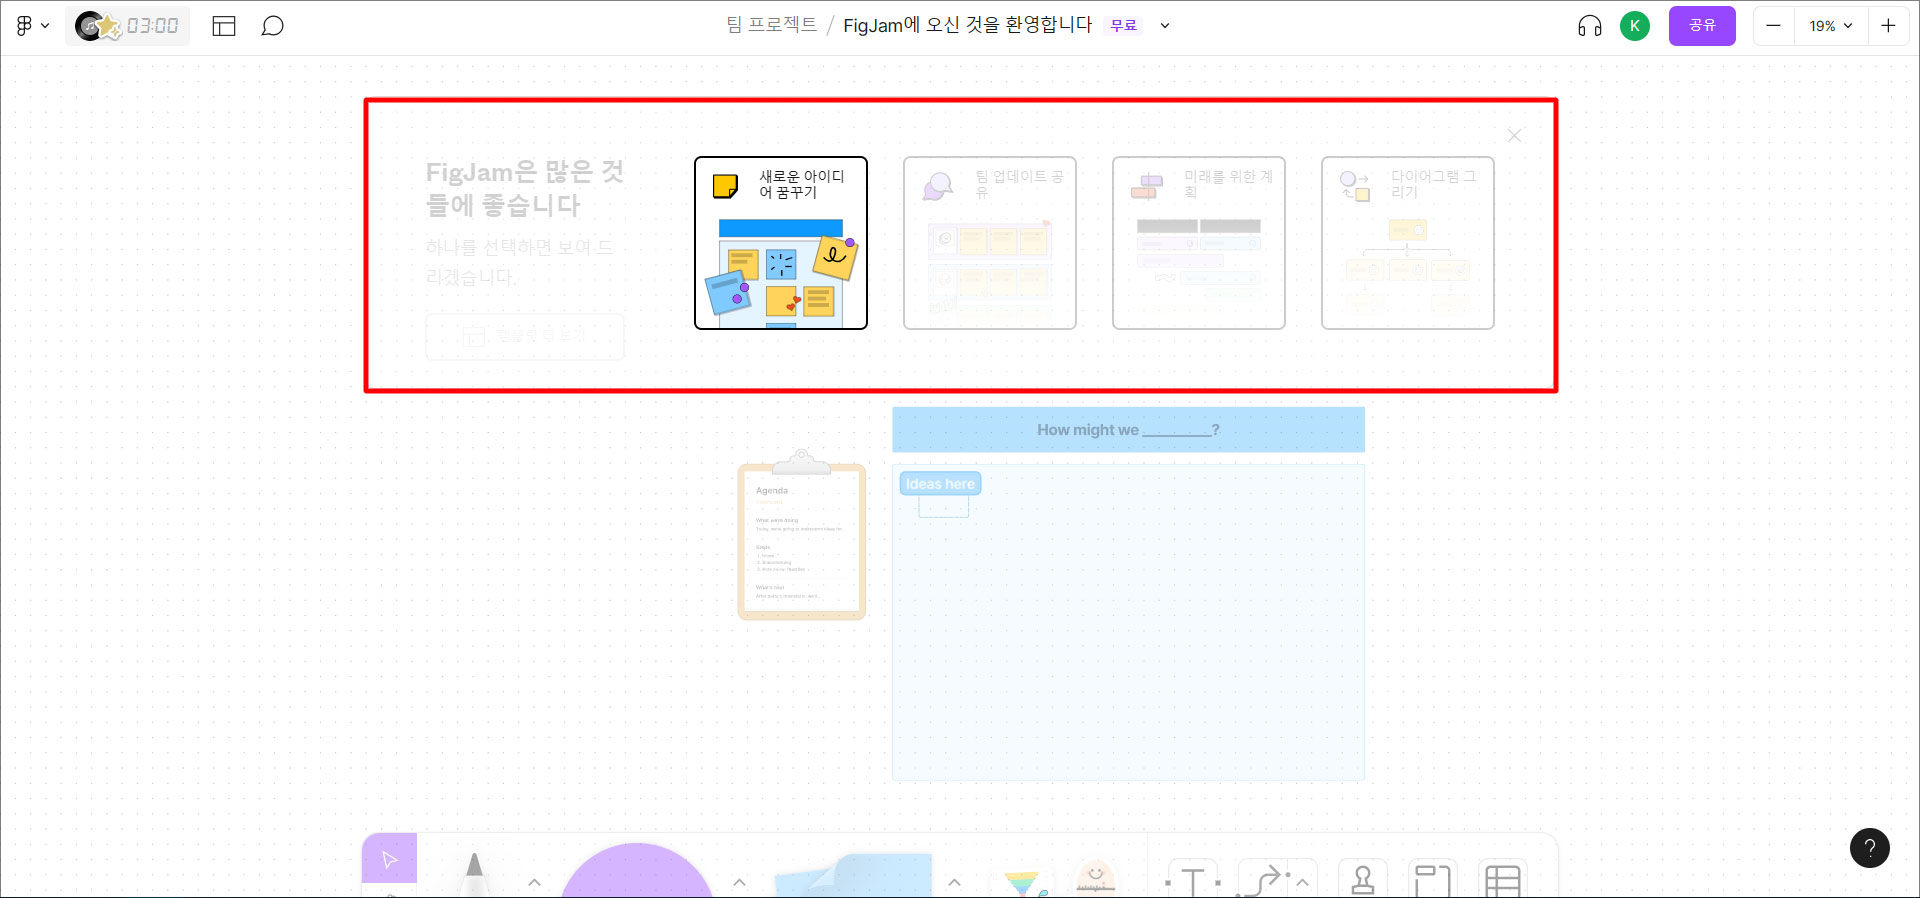Select the Agenda clipboard on canvas
The image size is (1920, 898).
802,536
